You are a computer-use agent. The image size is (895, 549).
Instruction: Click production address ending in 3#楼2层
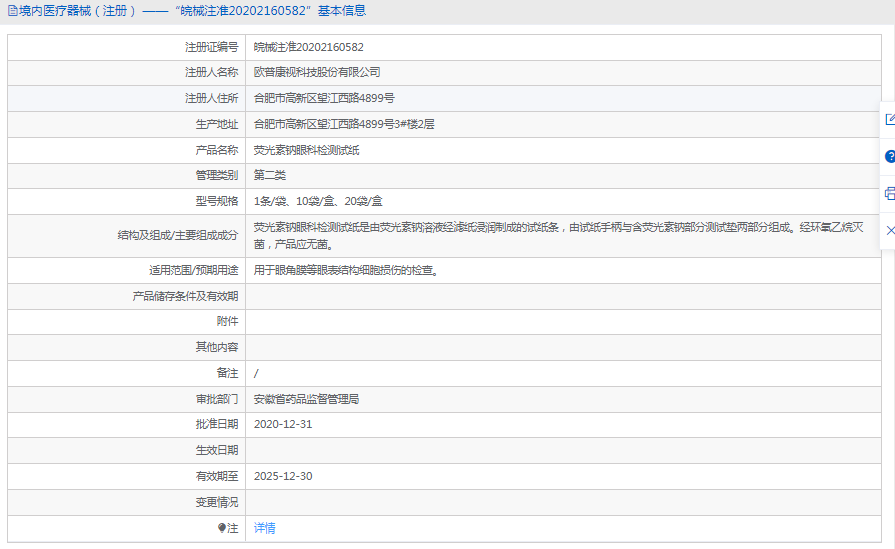pyautogui.click(x=344, y=124)
